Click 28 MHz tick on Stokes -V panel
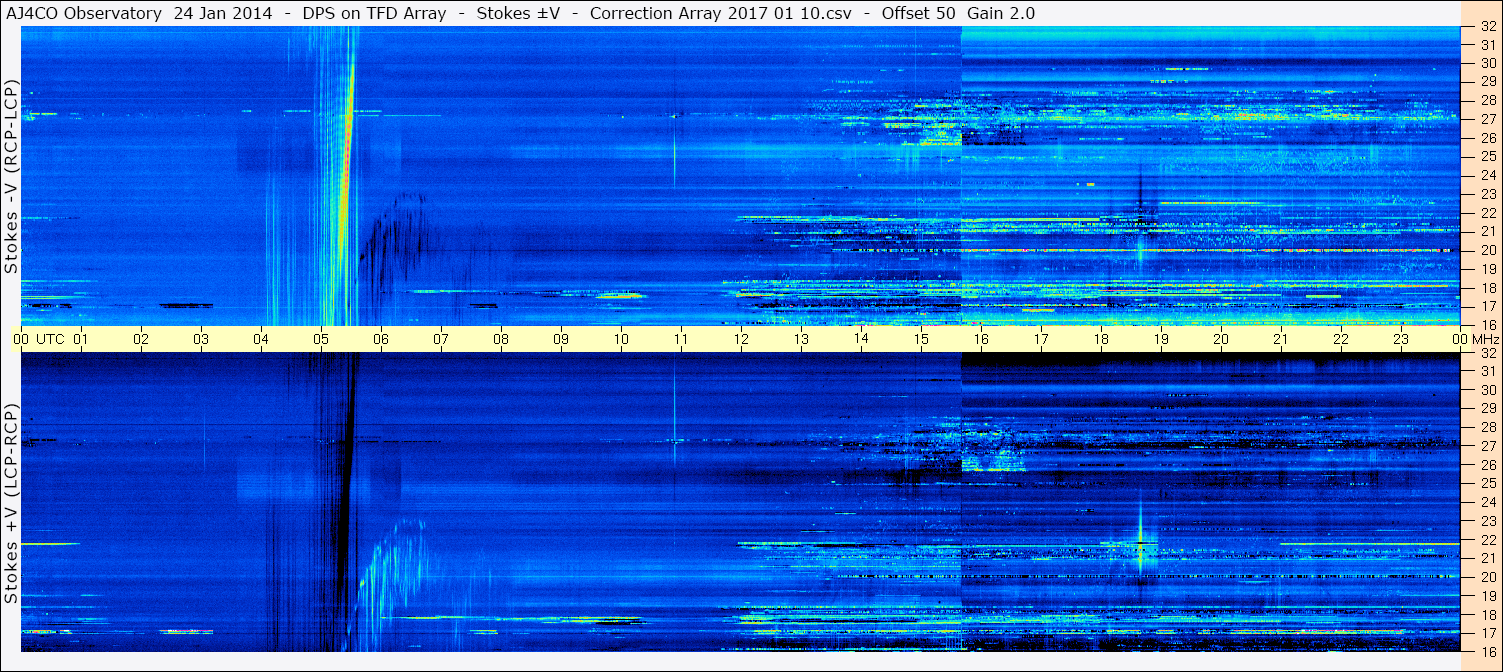 [1487, 100]
